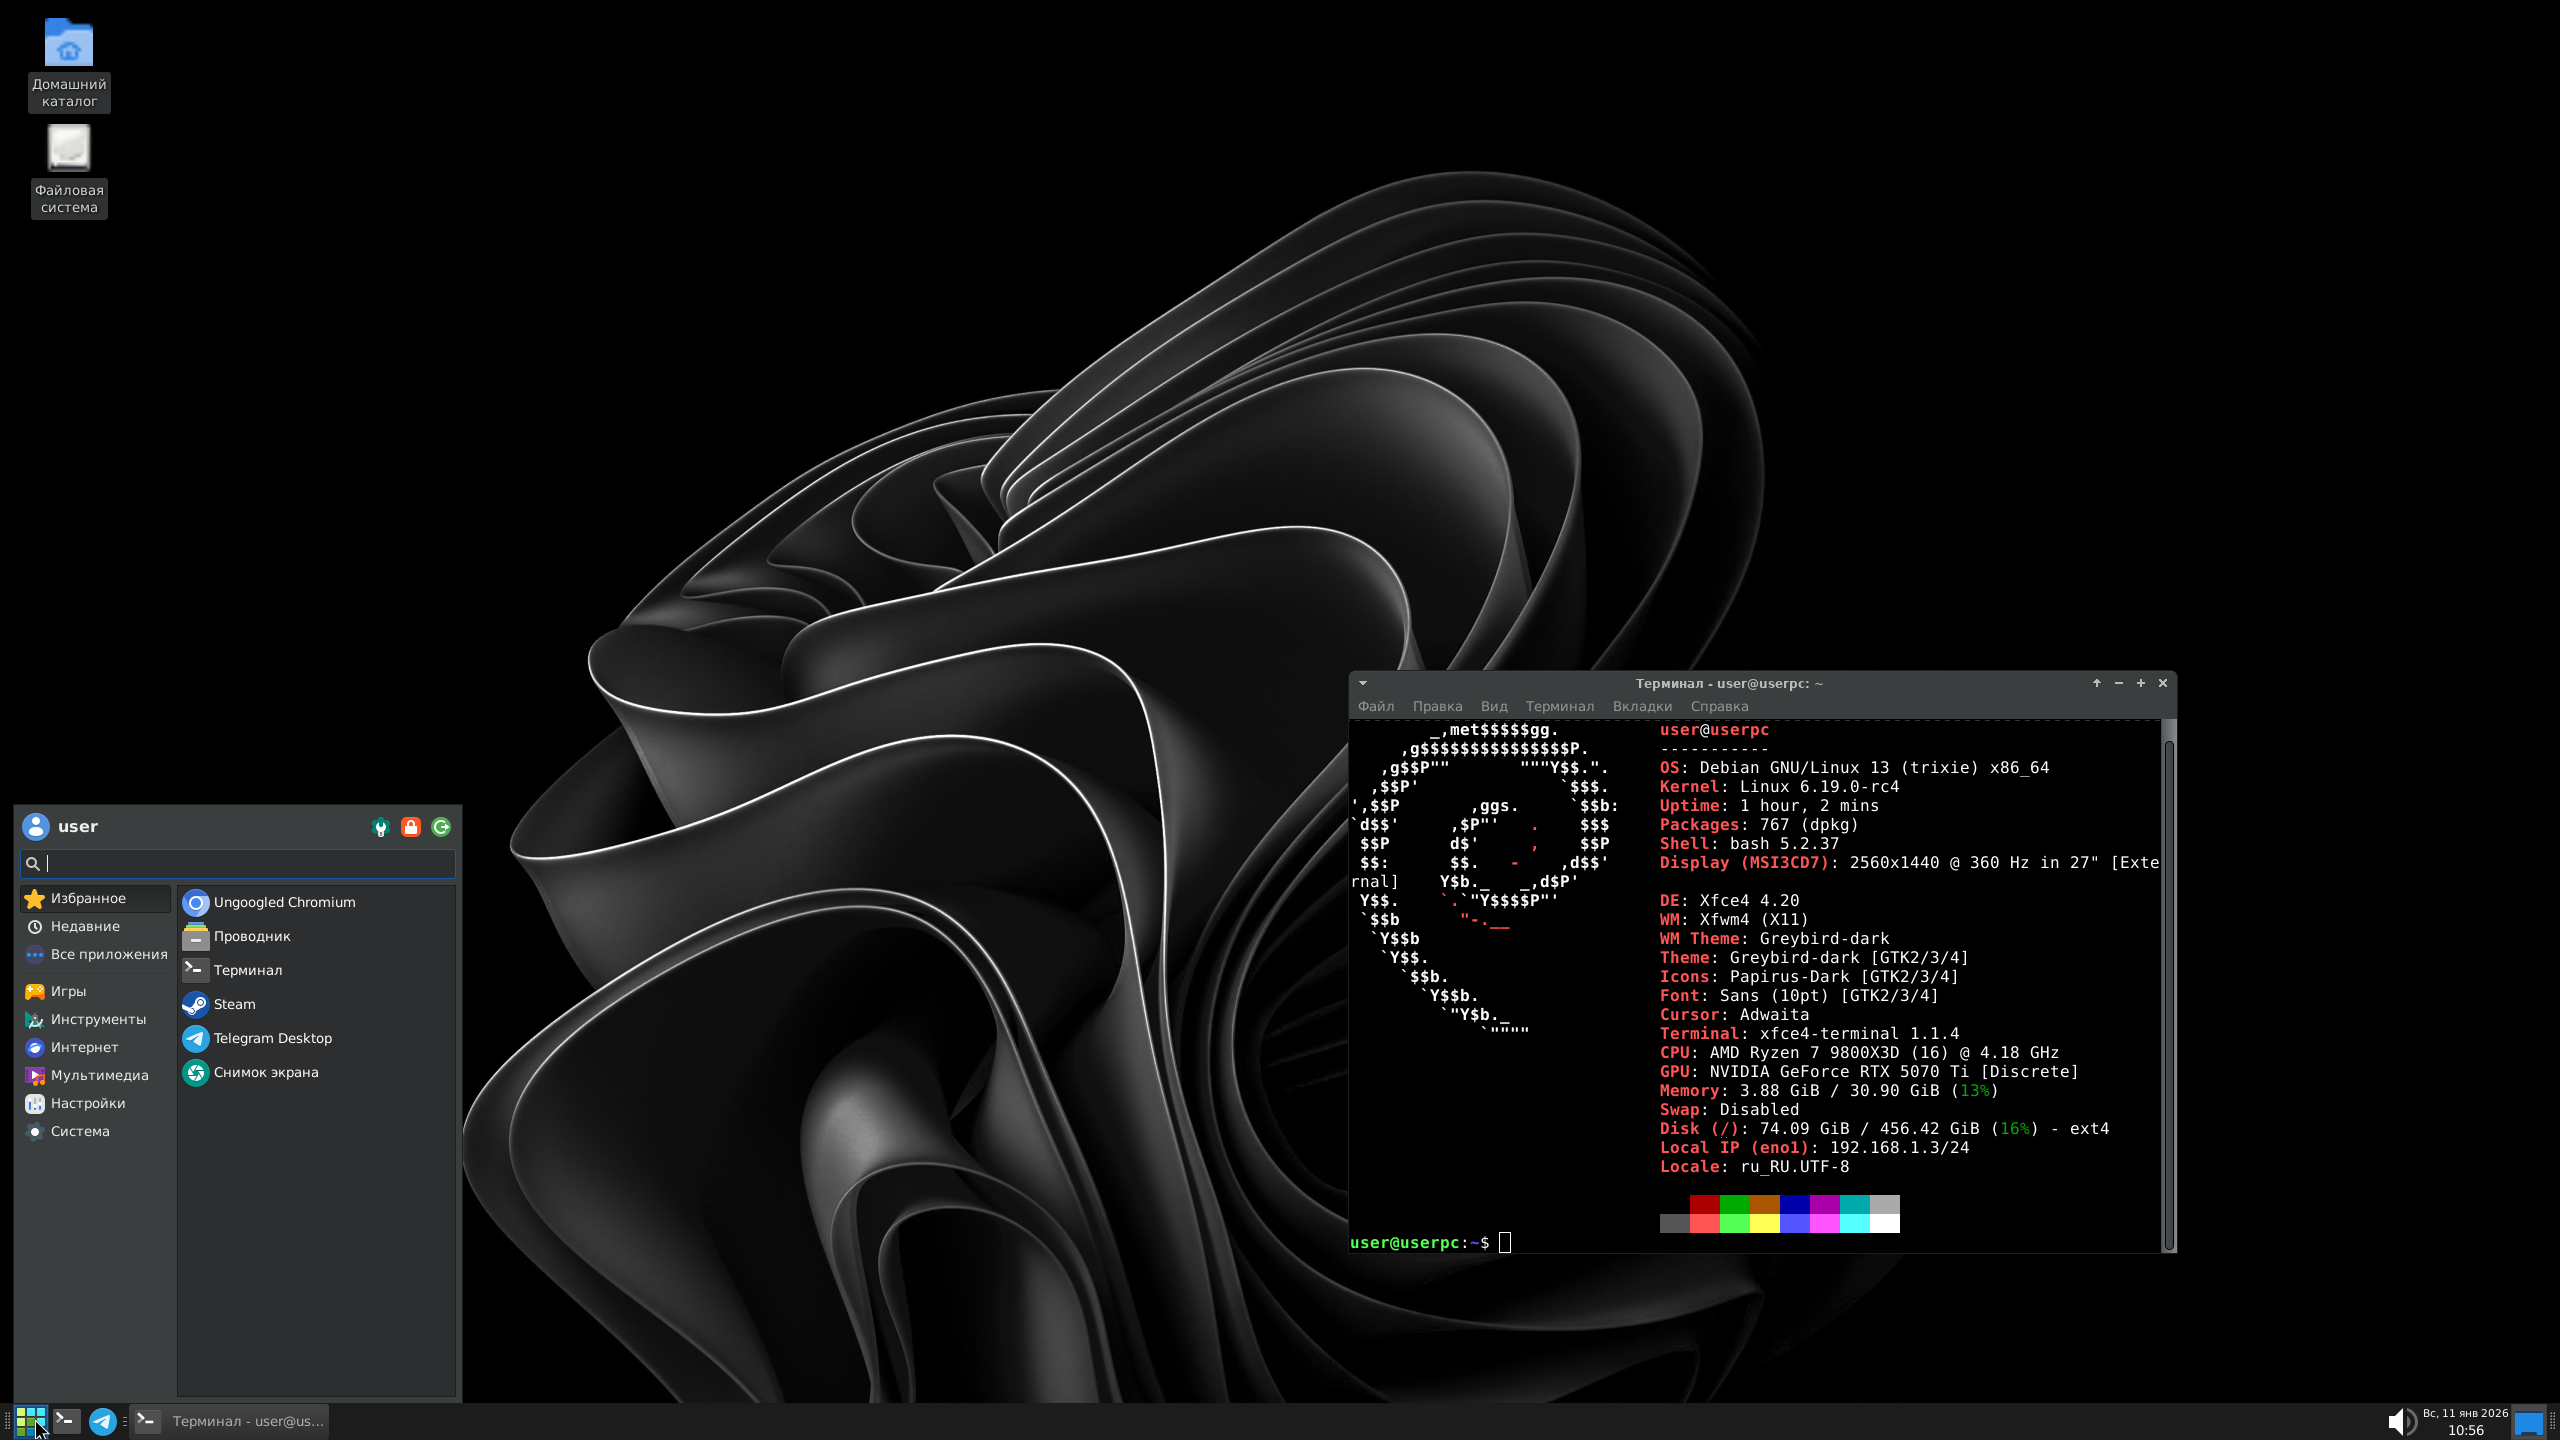
Task: Show the Игры category
Action: (x=68, y=991)
